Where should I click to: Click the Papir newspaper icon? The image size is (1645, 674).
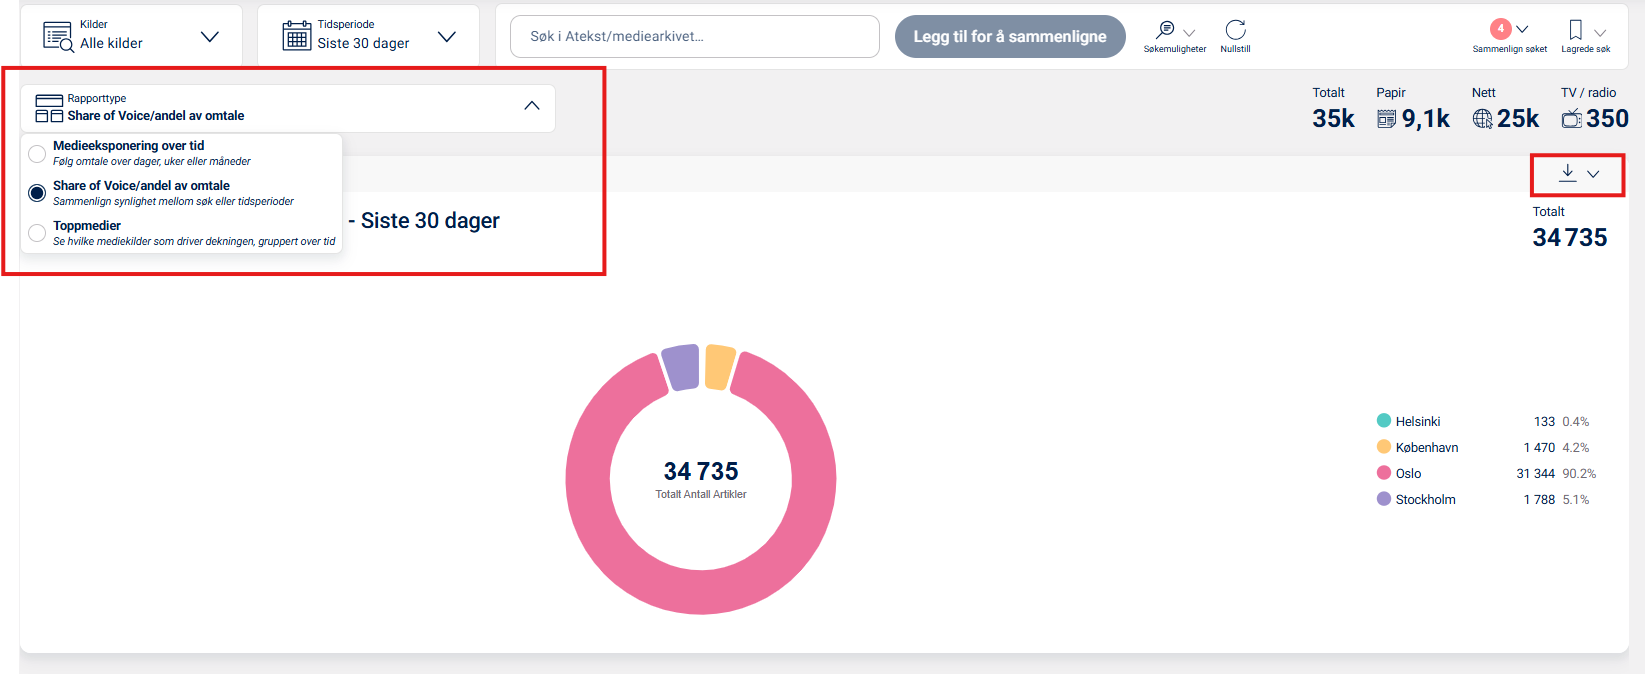click(1386, 119)
